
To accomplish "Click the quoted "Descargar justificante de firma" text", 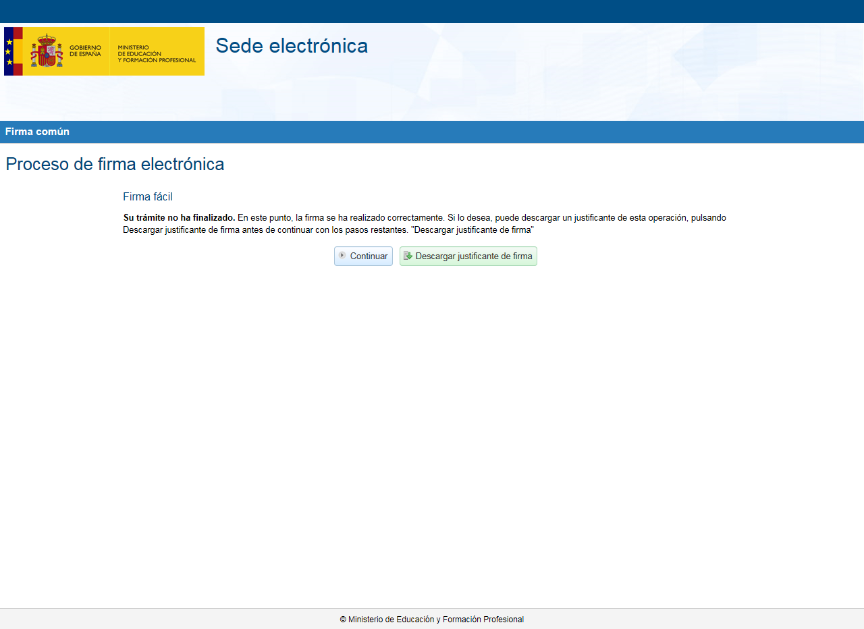I will coord(472,230).
